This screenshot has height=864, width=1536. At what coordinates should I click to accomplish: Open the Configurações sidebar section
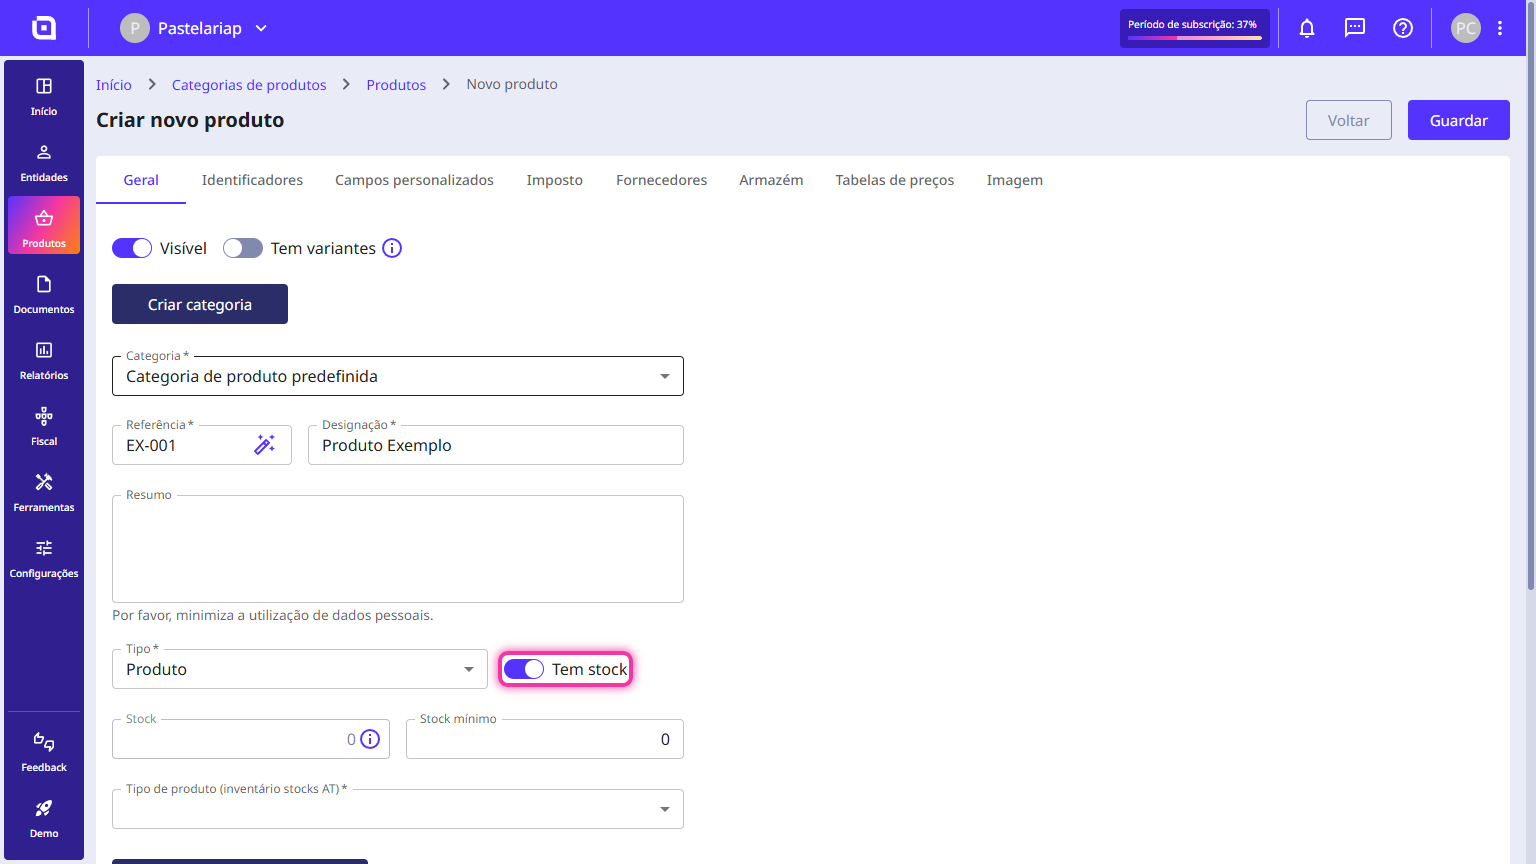tap(44, 558)
